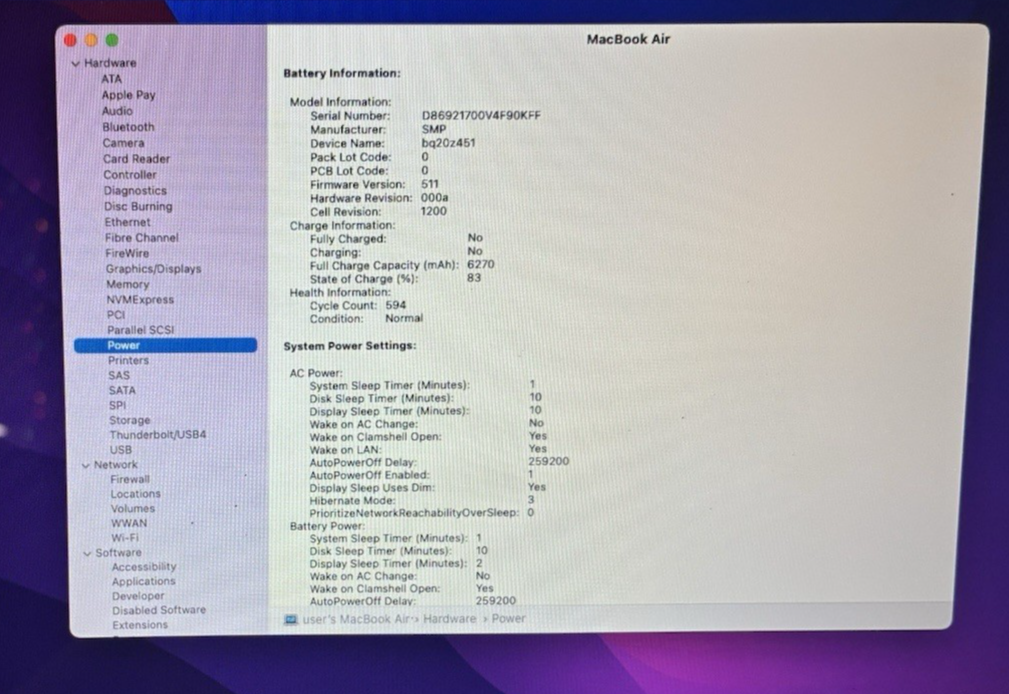Open the Memory hardware category
Viewport: 1009px width, 694px height.
(127, 284)
